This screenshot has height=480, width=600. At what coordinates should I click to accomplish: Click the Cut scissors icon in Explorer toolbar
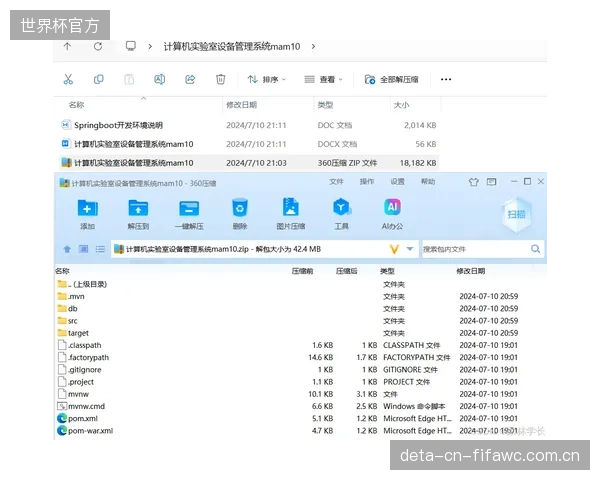tap(68, 79)
